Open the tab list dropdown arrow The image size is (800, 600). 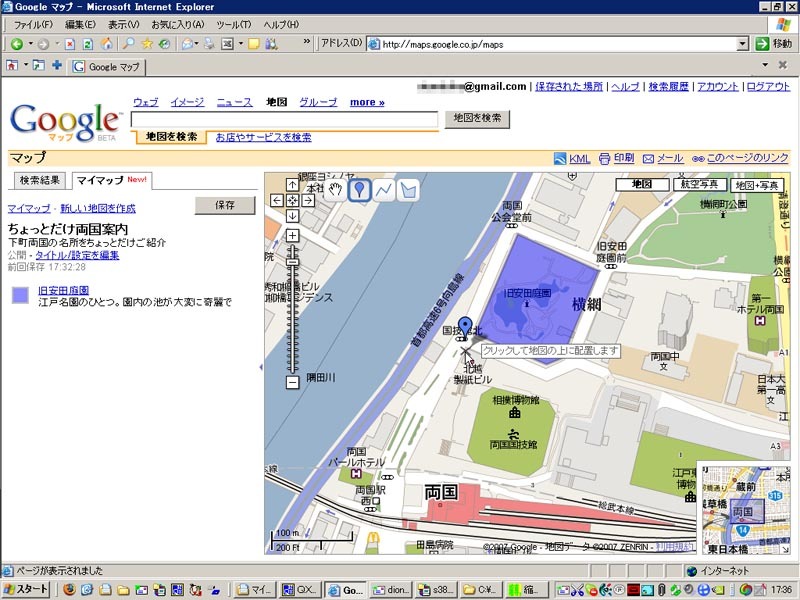(765, 65)
